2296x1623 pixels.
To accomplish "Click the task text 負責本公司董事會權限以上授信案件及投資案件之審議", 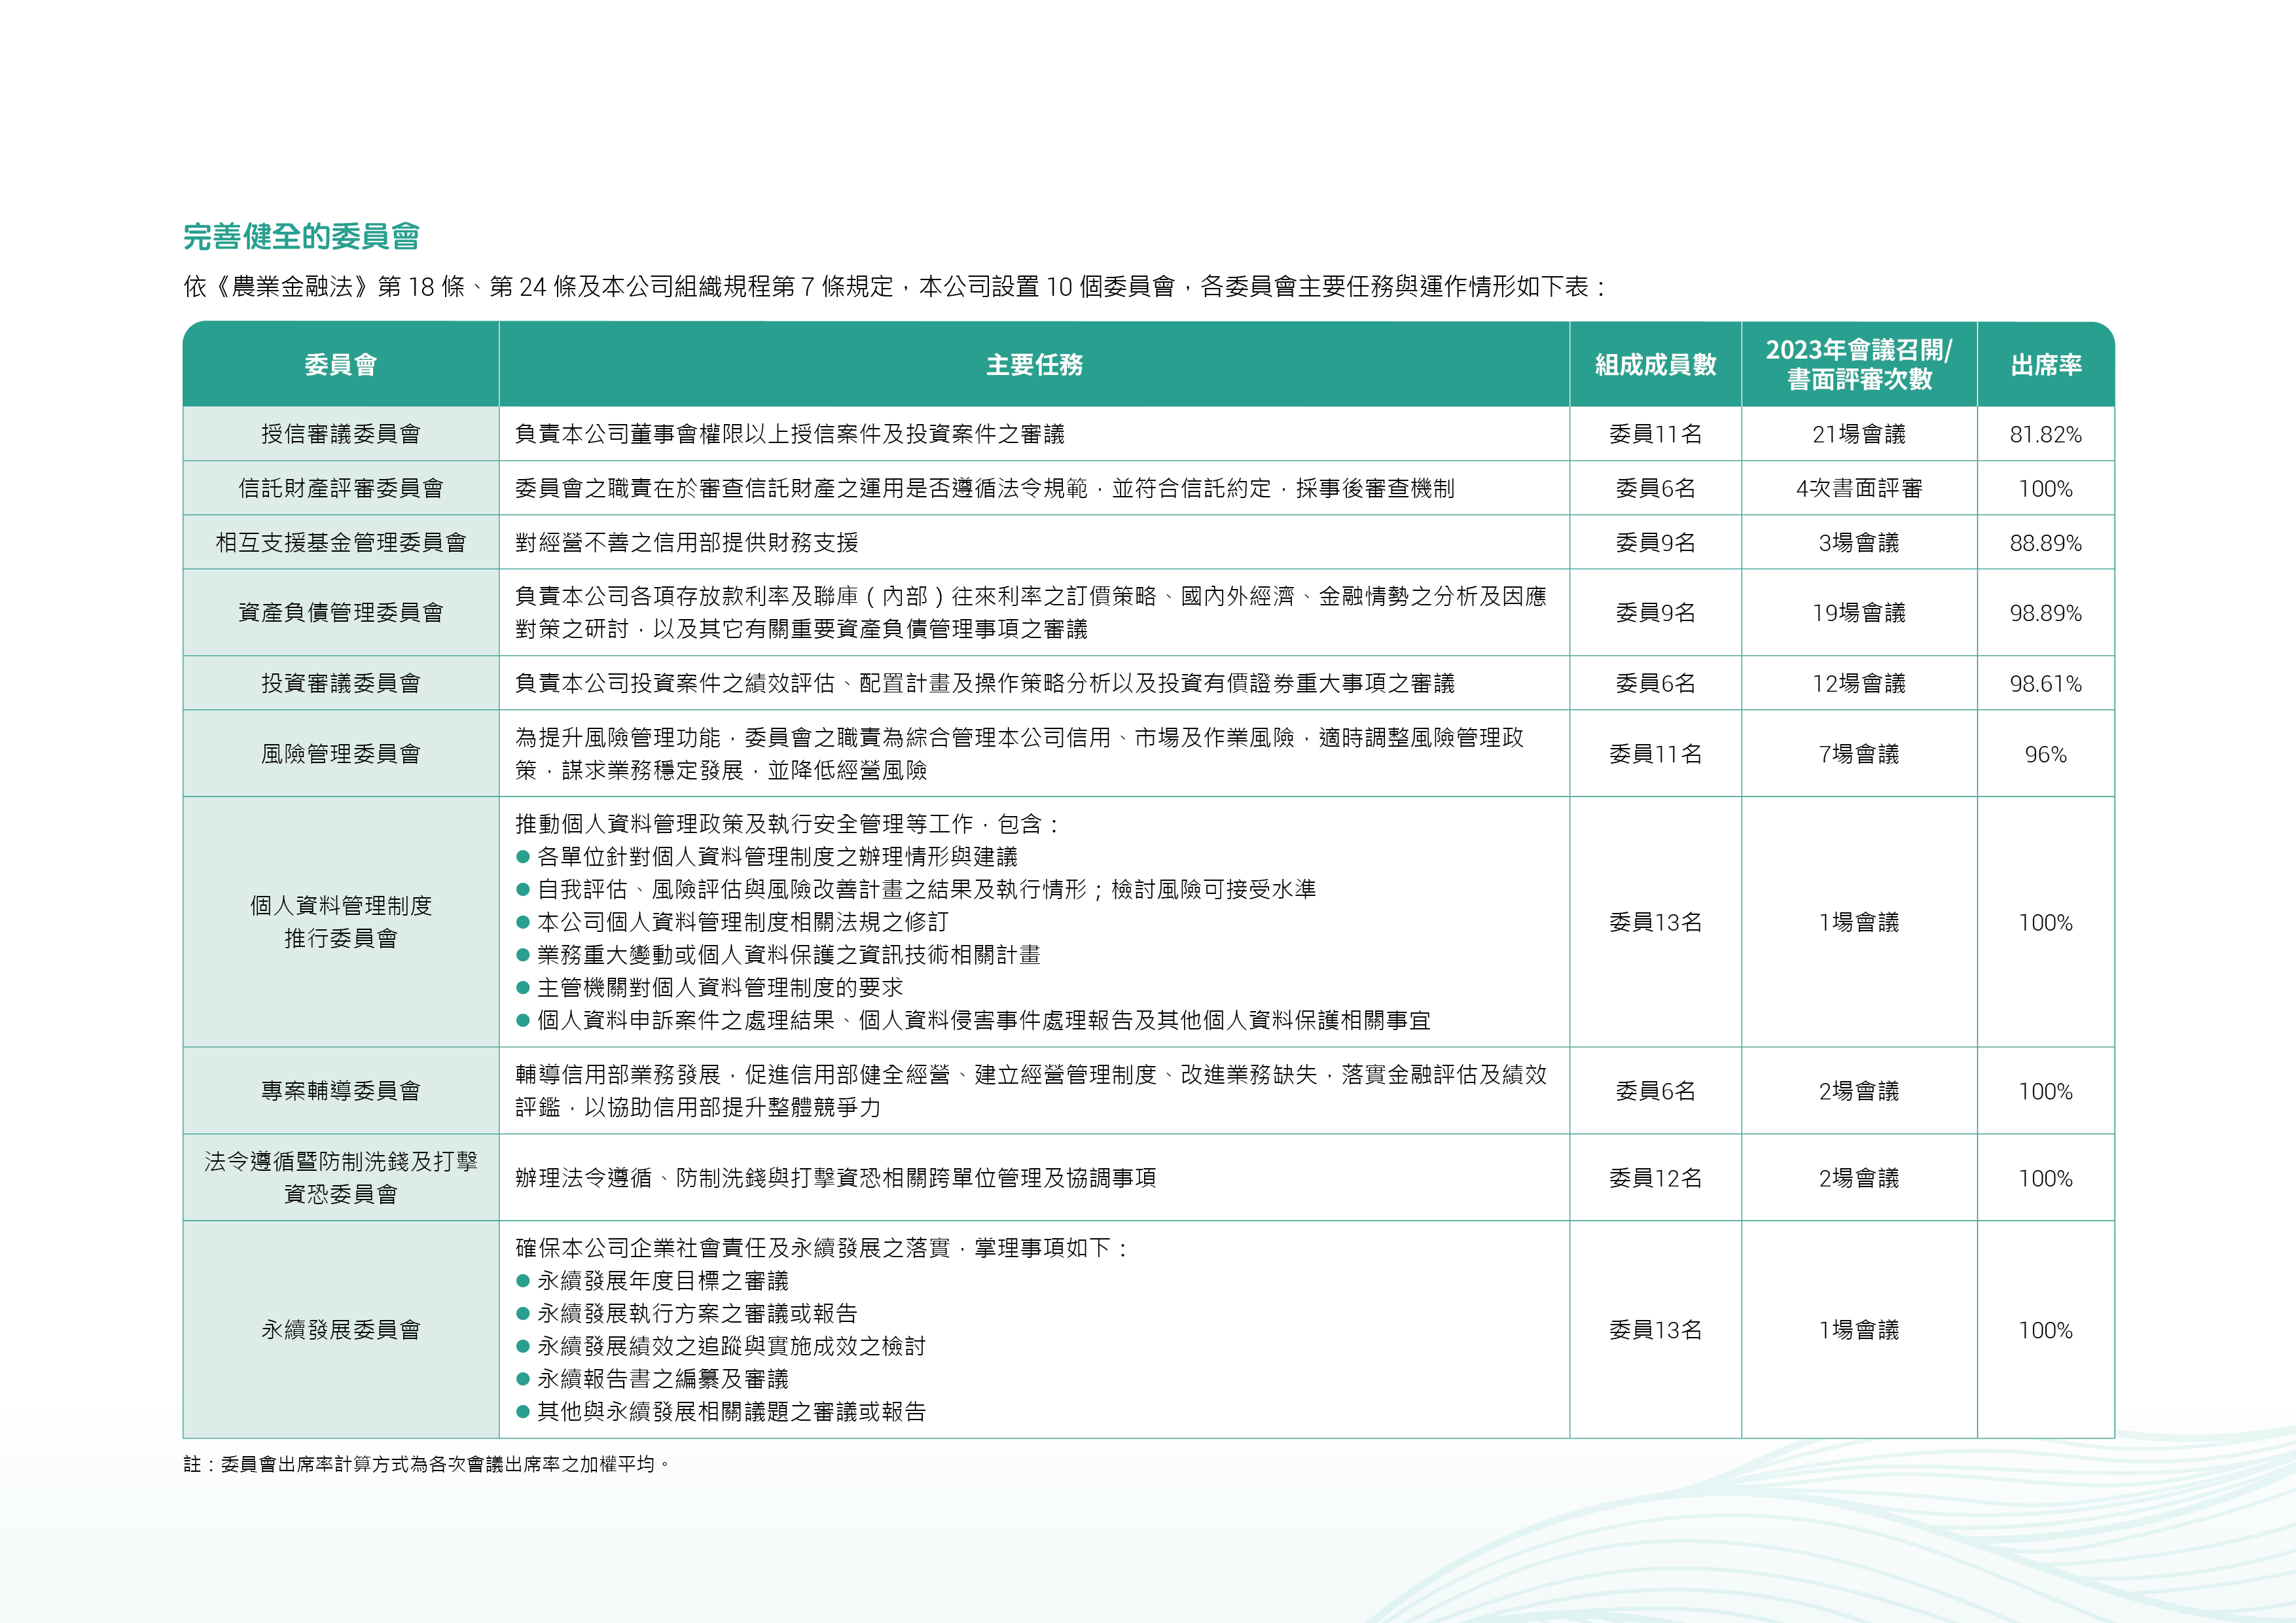I will point(790,434).
